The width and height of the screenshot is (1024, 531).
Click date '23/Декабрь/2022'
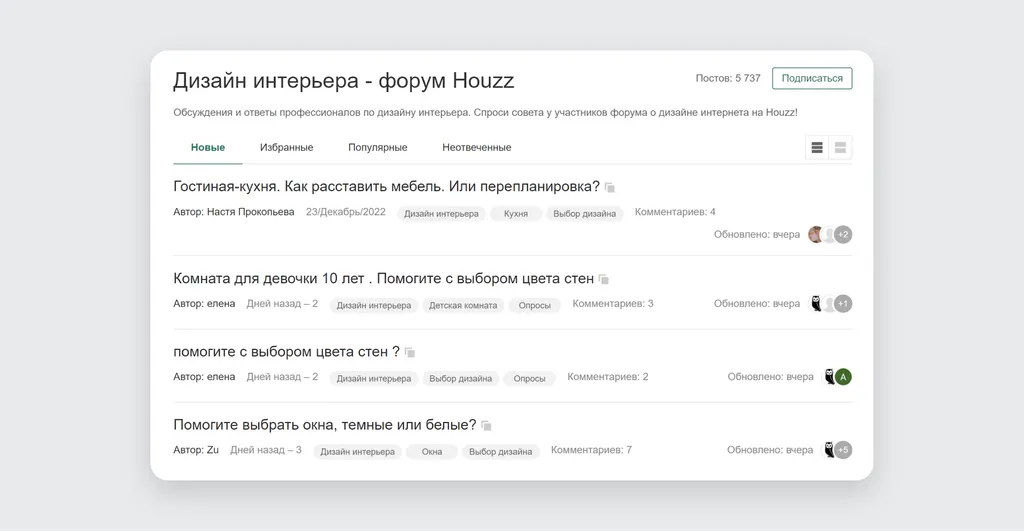pos(345,212)
